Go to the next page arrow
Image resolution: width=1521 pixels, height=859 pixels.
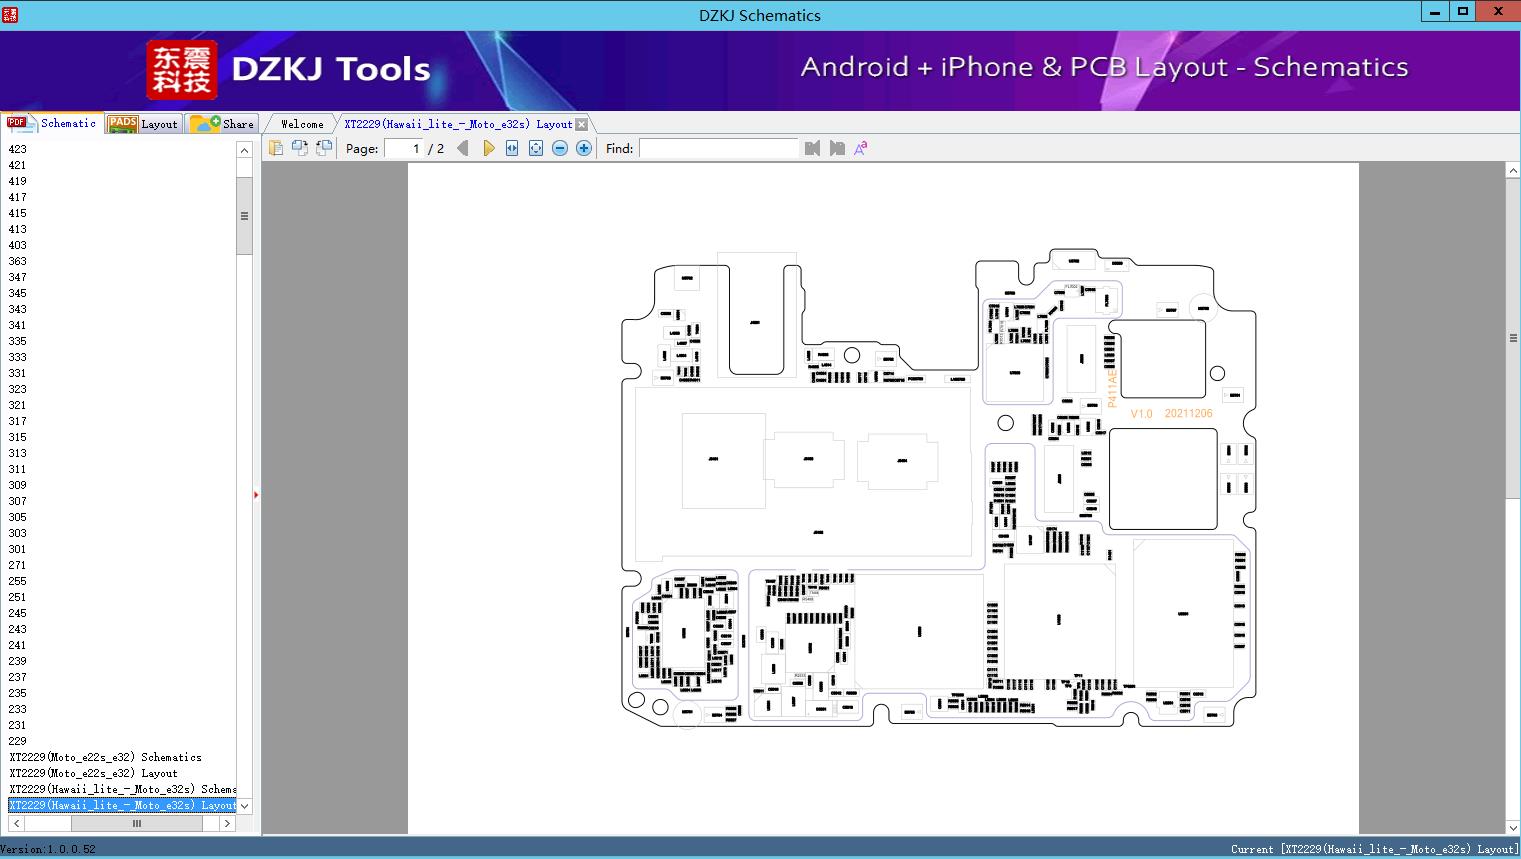pyautogui.click(x=488, y=148)
